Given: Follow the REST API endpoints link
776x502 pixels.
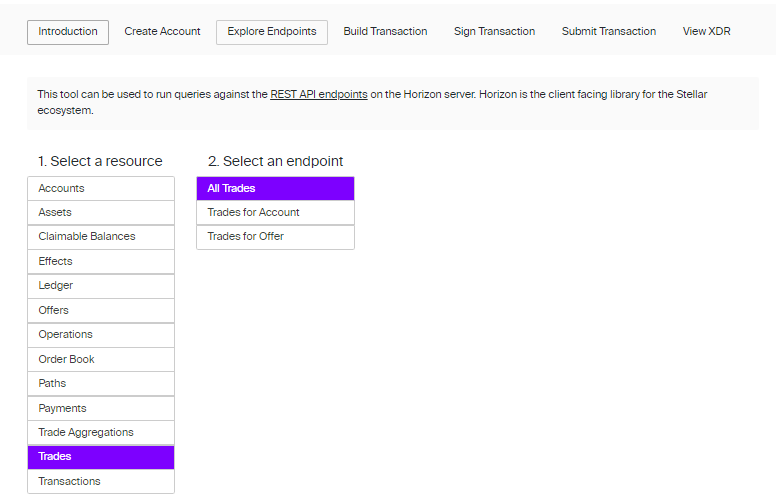Looking at the screenshot, I should click(x=319, y=94).
